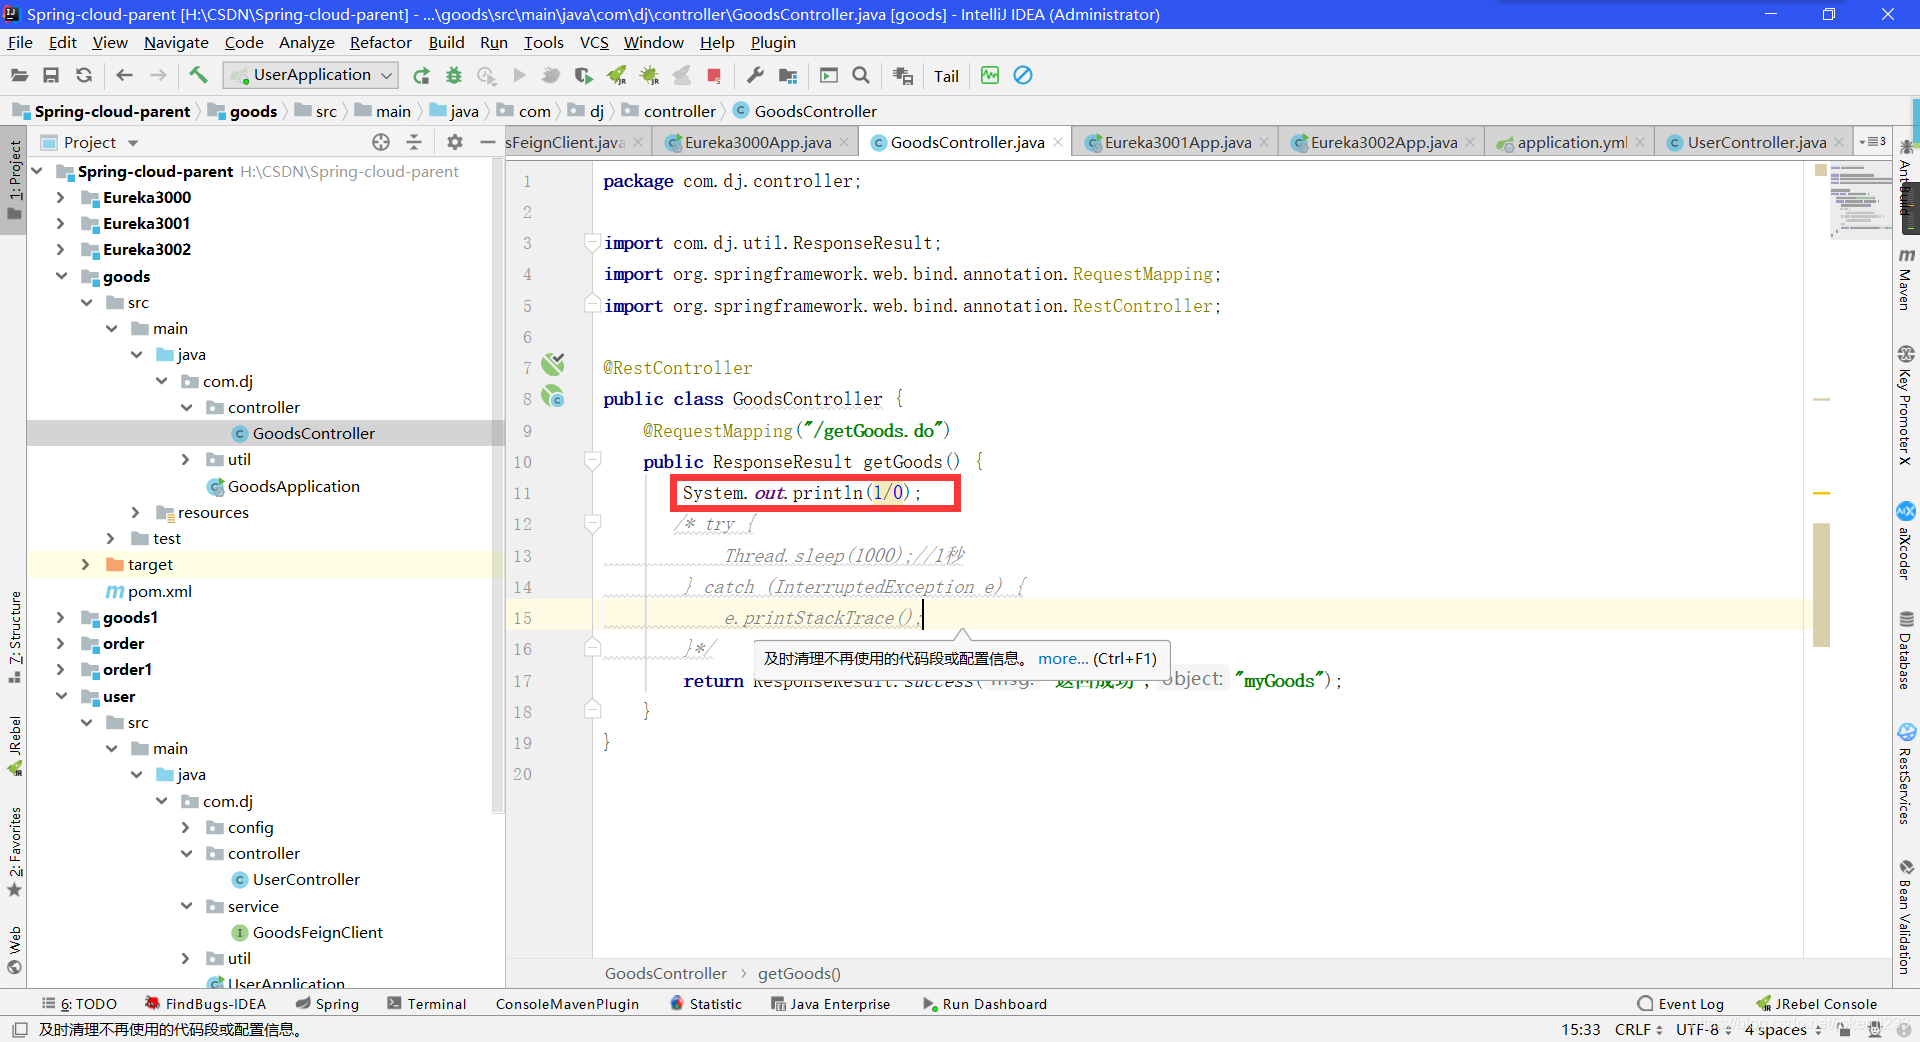Open the Event Log
Image resolution: width=1920 pixels, height=1042 pixels.
pos(1681,1004)
